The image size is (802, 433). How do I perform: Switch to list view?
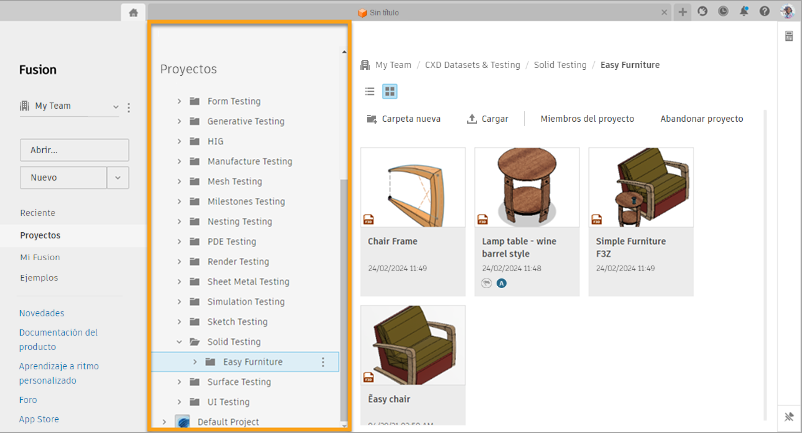[x=370, y=92]
